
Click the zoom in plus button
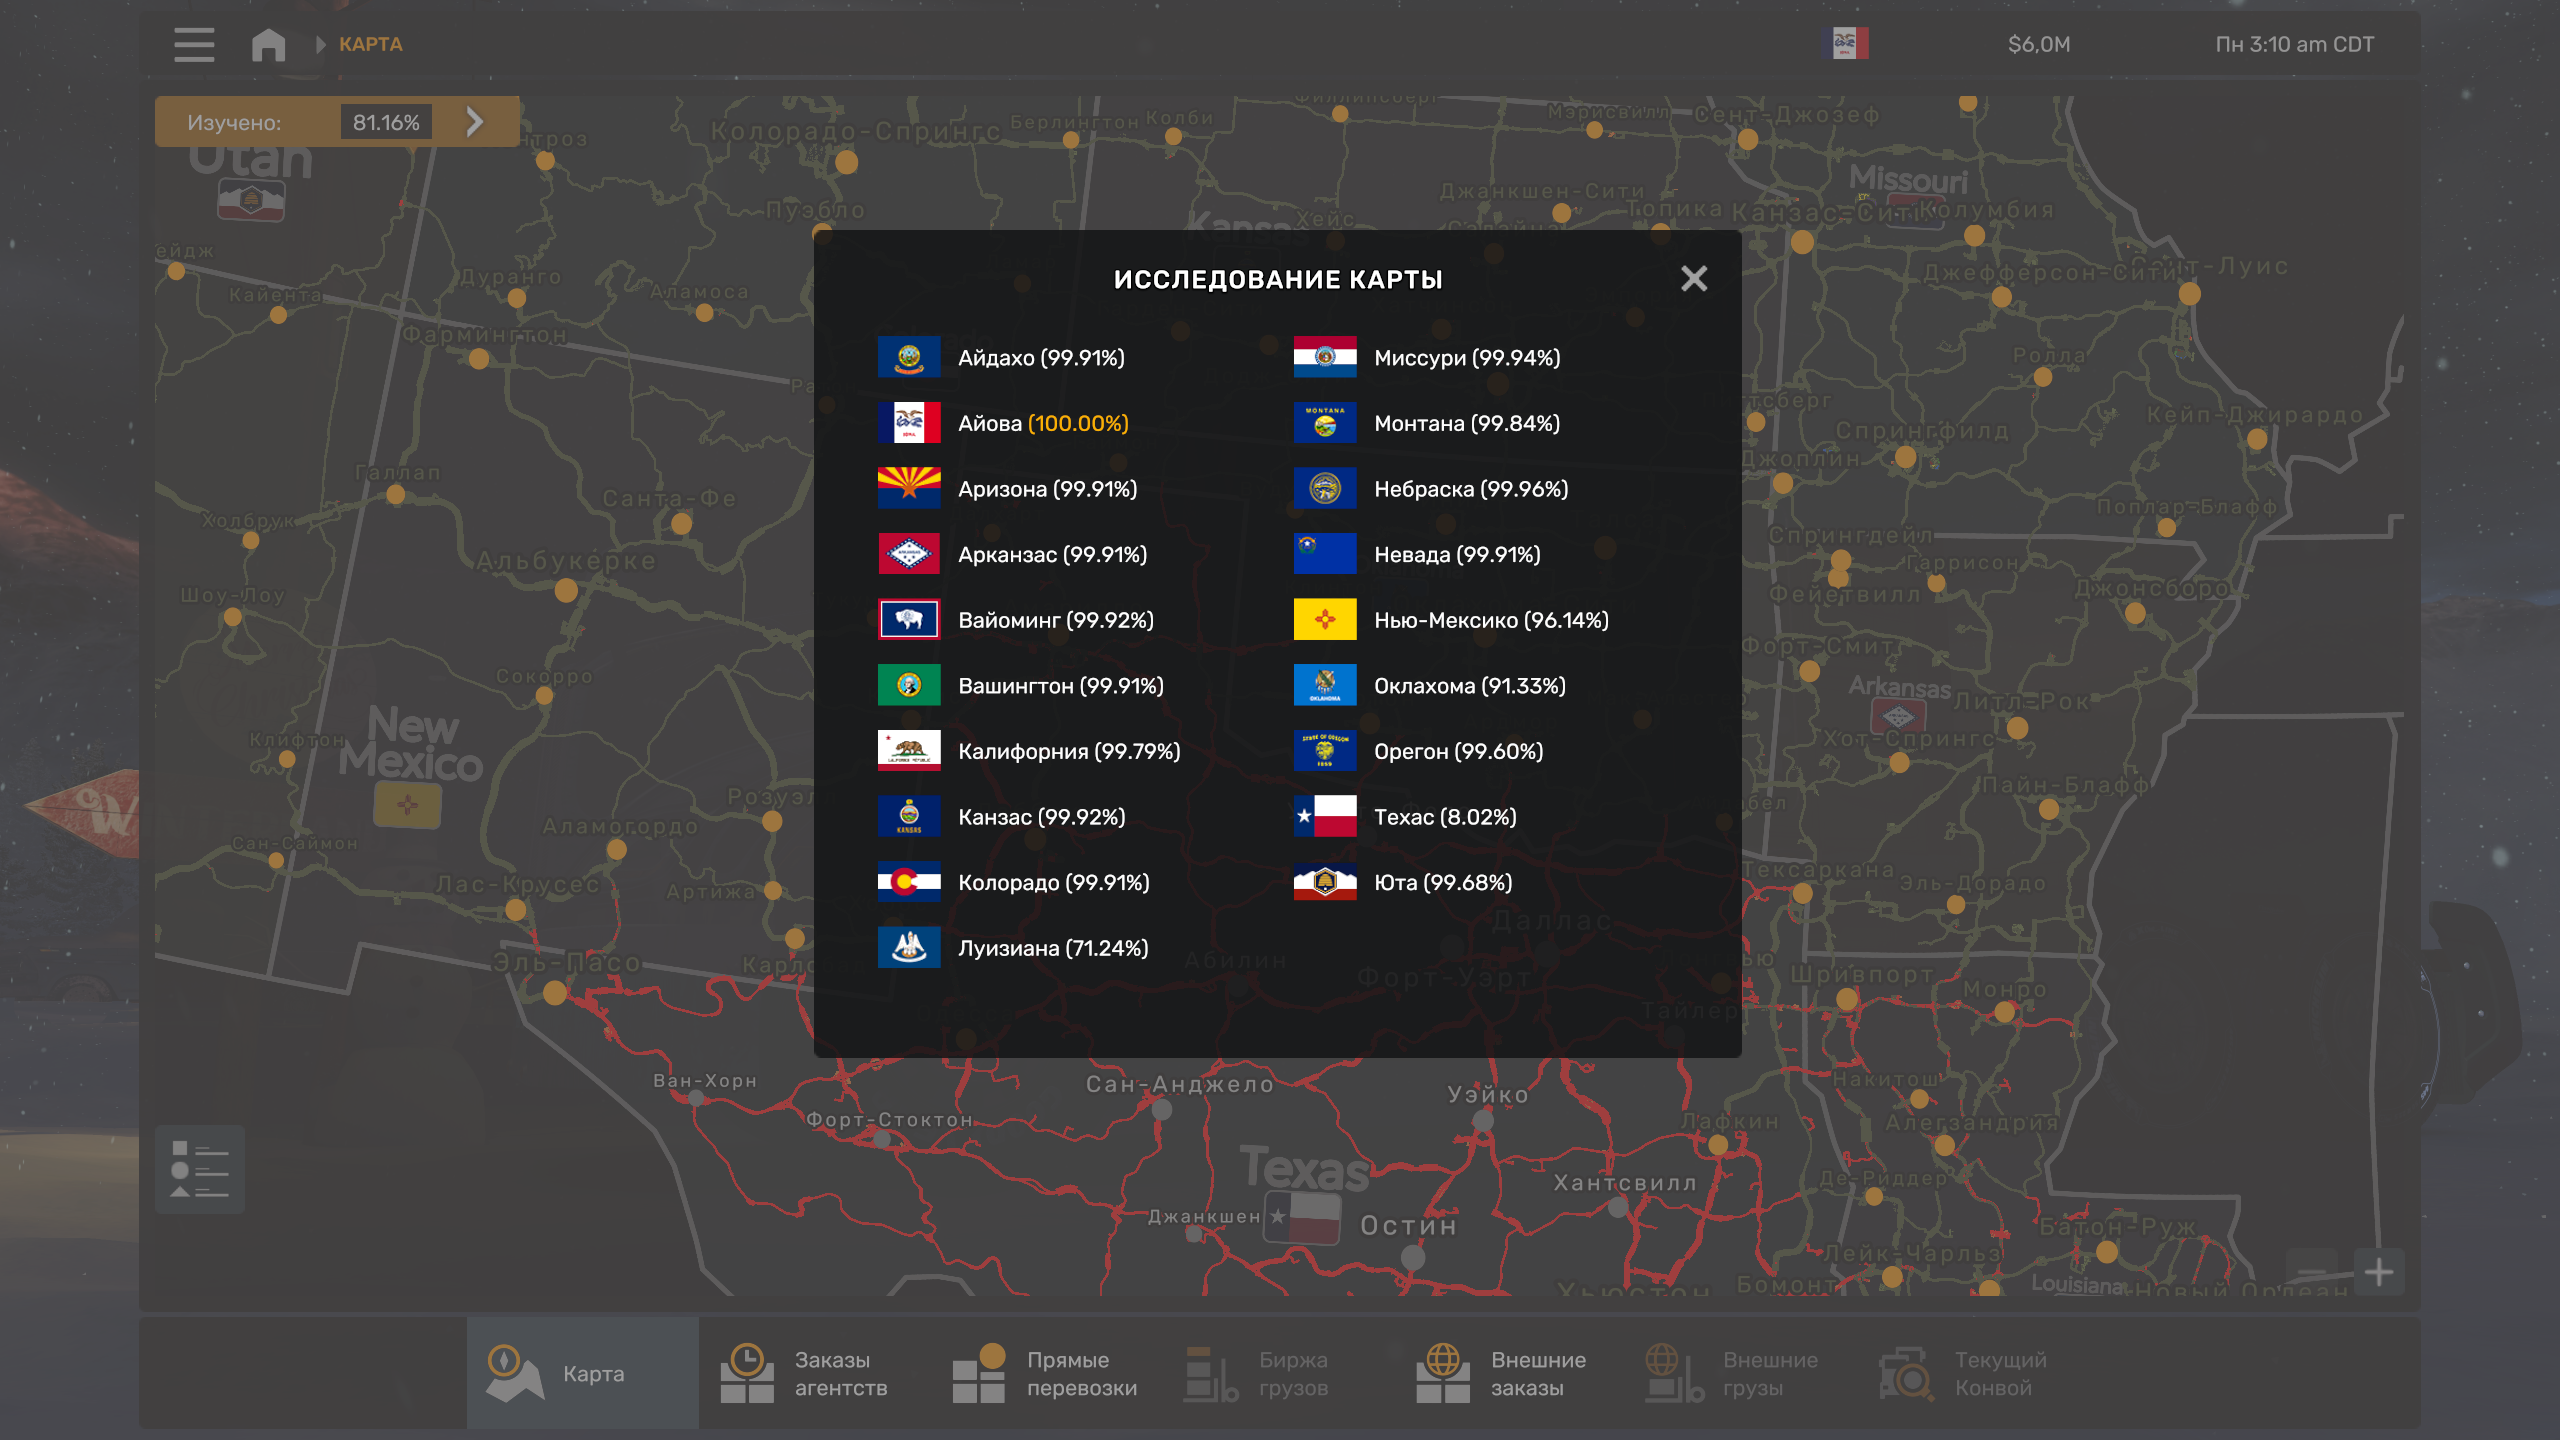click(2378, 1272)
